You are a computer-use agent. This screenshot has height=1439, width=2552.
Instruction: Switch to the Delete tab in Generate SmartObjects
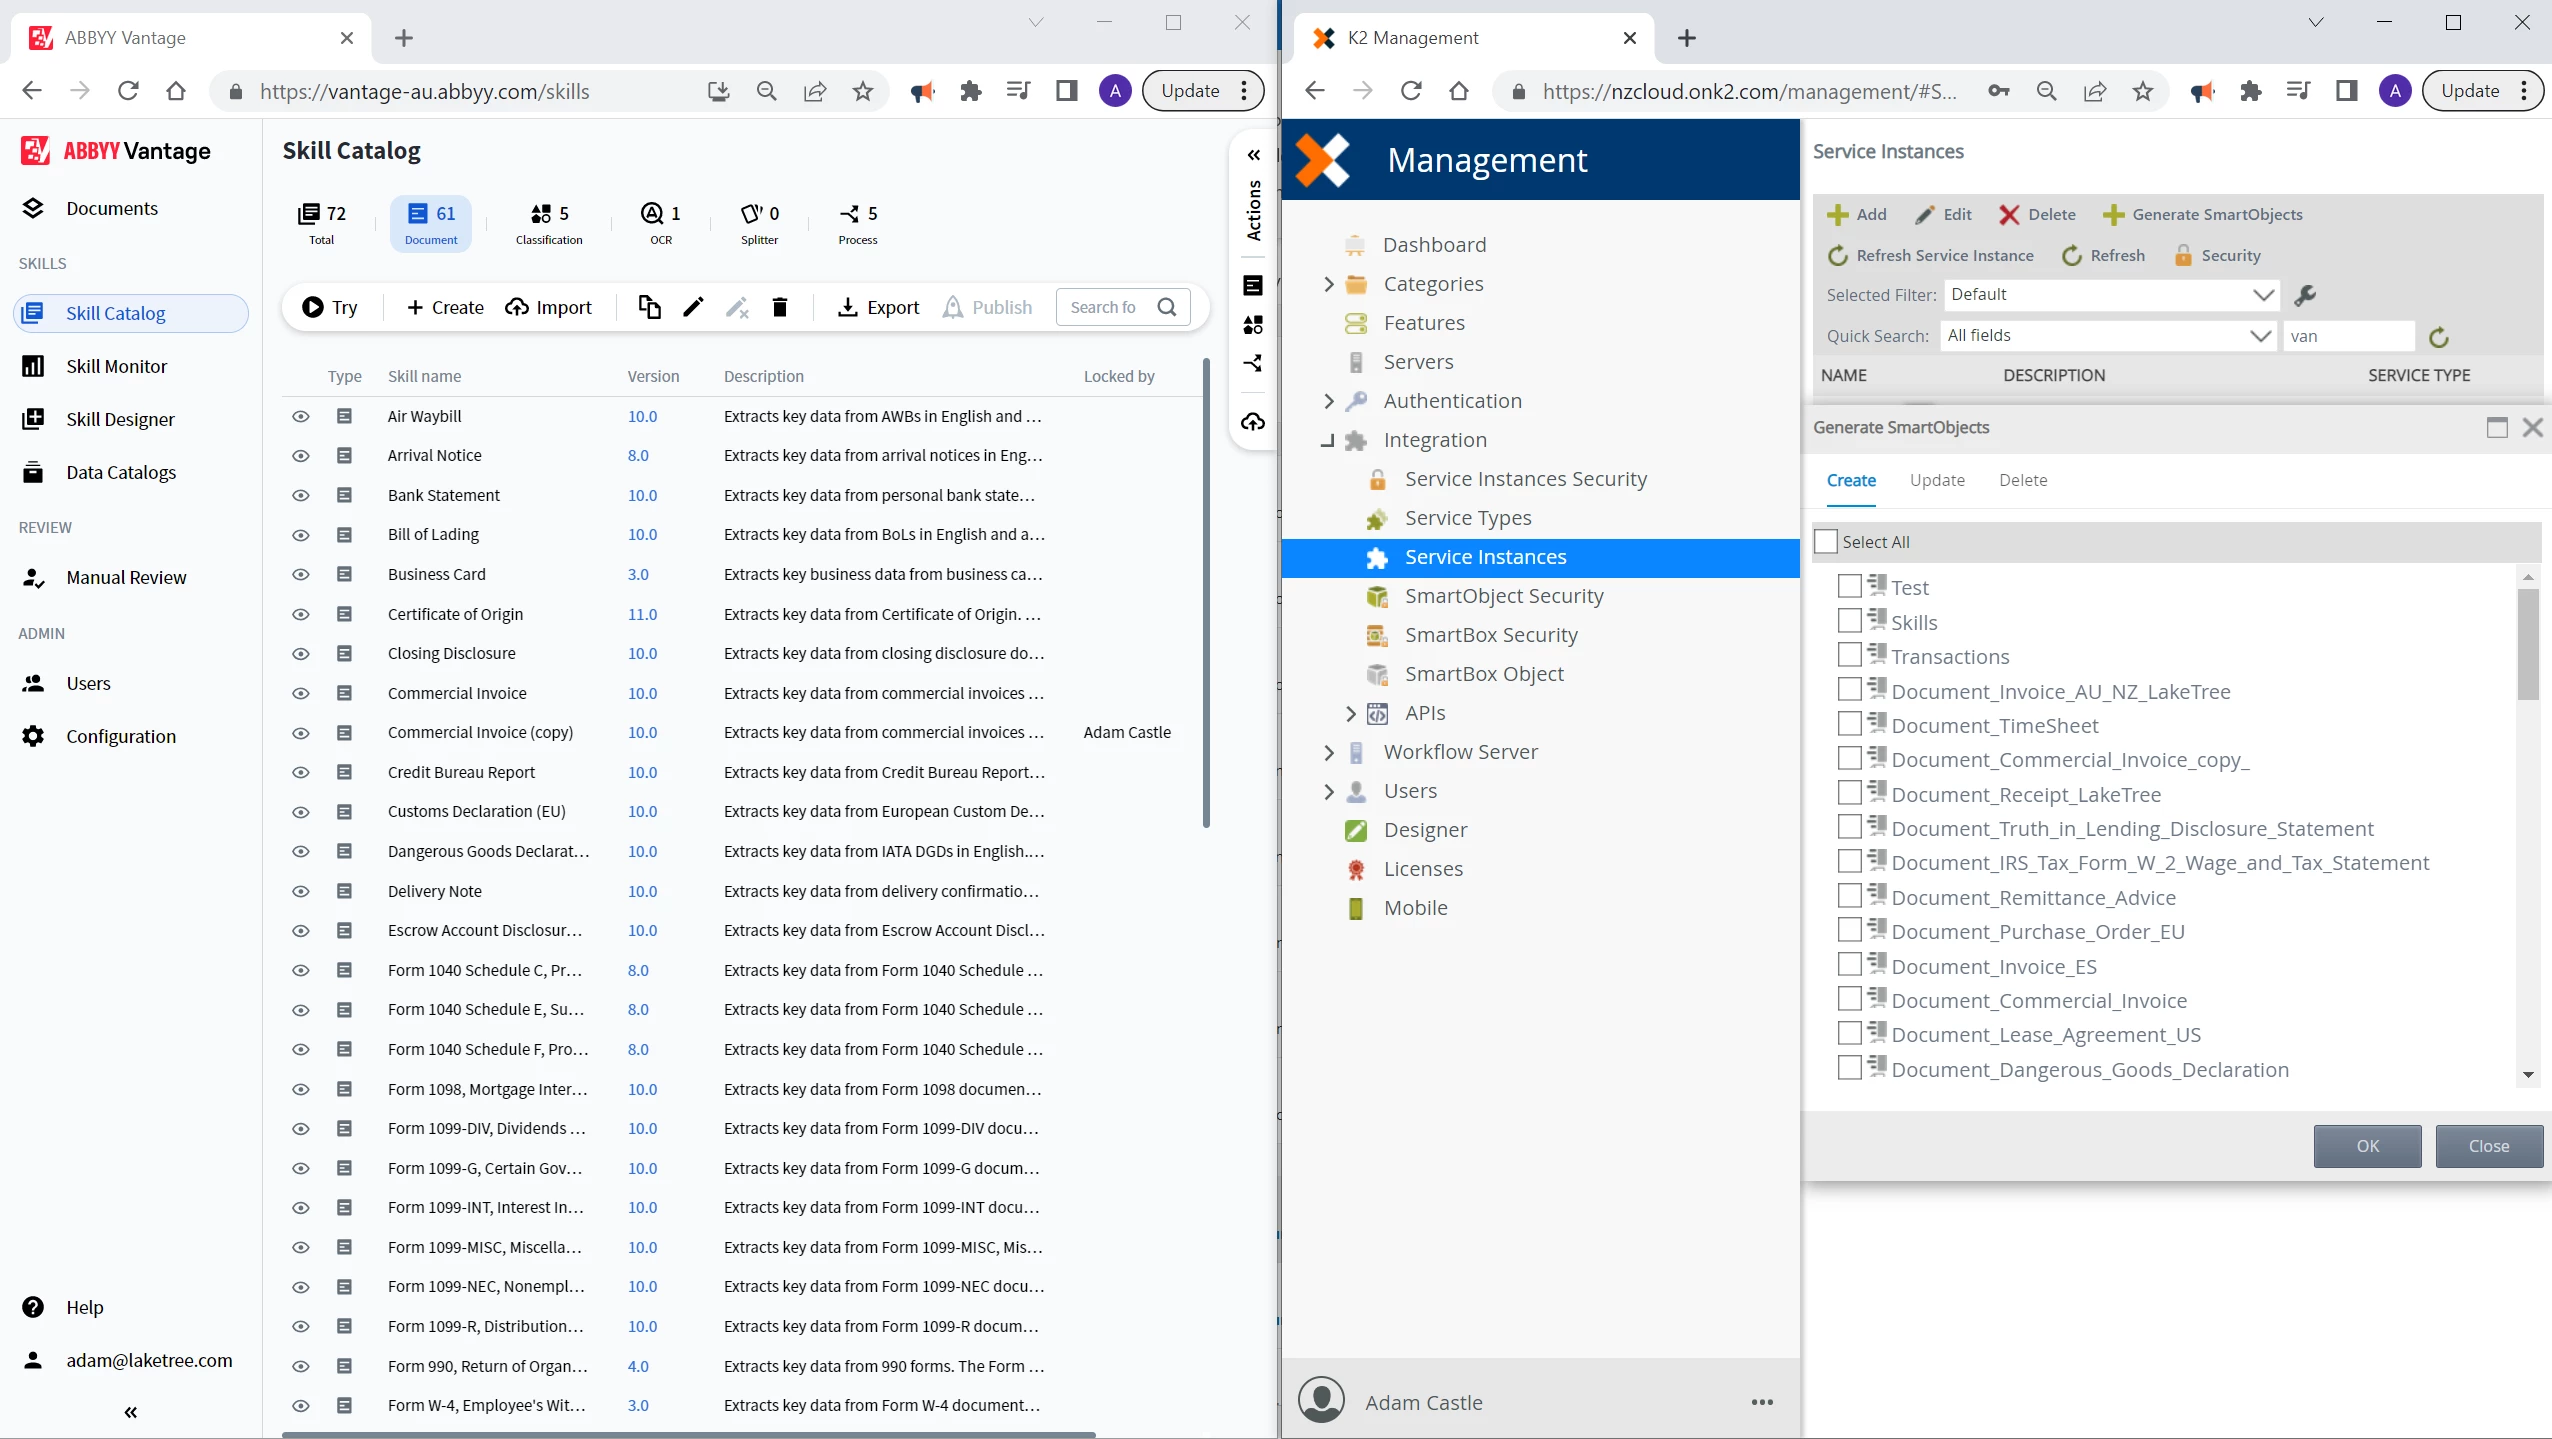coord(2023,480)
